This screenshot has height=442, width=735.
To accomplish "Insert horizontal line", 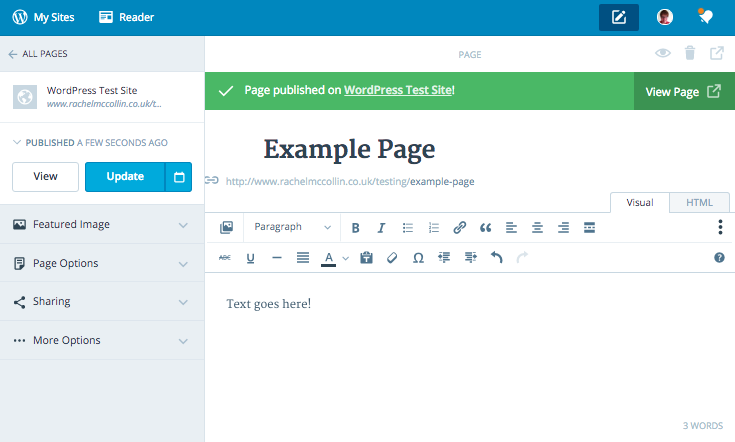I will (x=277, y=257).
